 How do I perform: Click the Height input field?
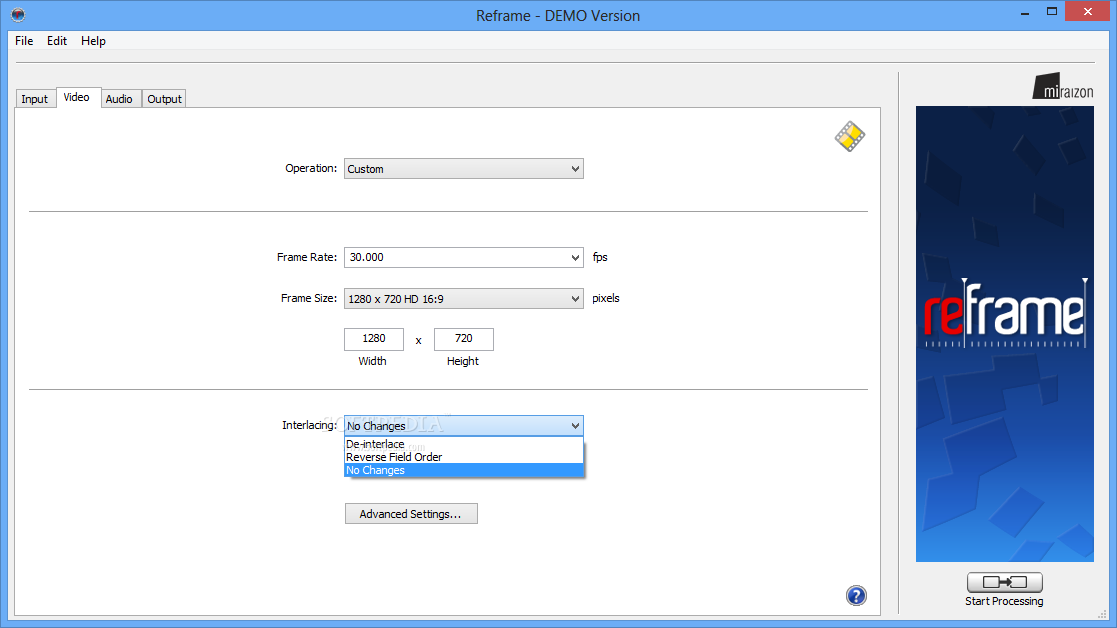point(464,339)
